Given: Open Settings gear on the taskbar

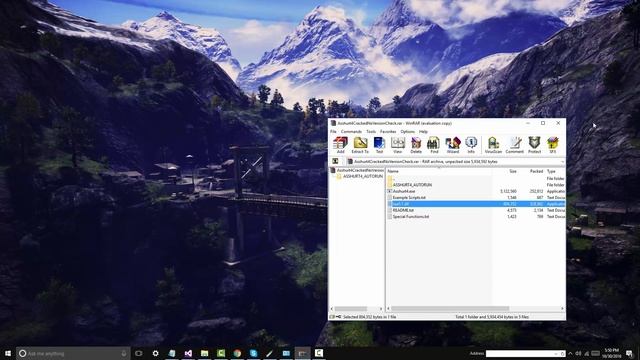Looking at the screenshot, I should [x=156, y=353].
